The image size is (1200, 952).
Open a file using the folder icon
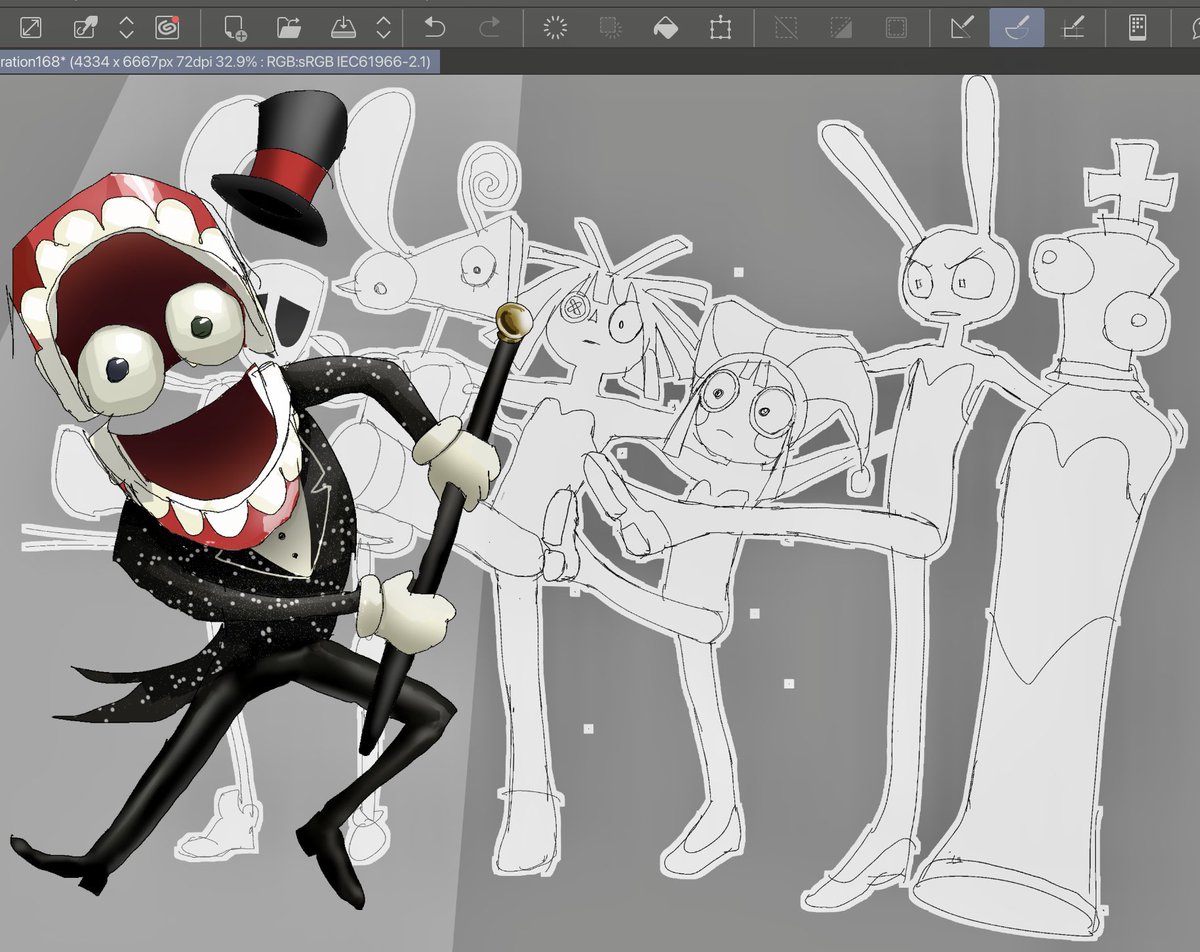(x=289, y=27)
